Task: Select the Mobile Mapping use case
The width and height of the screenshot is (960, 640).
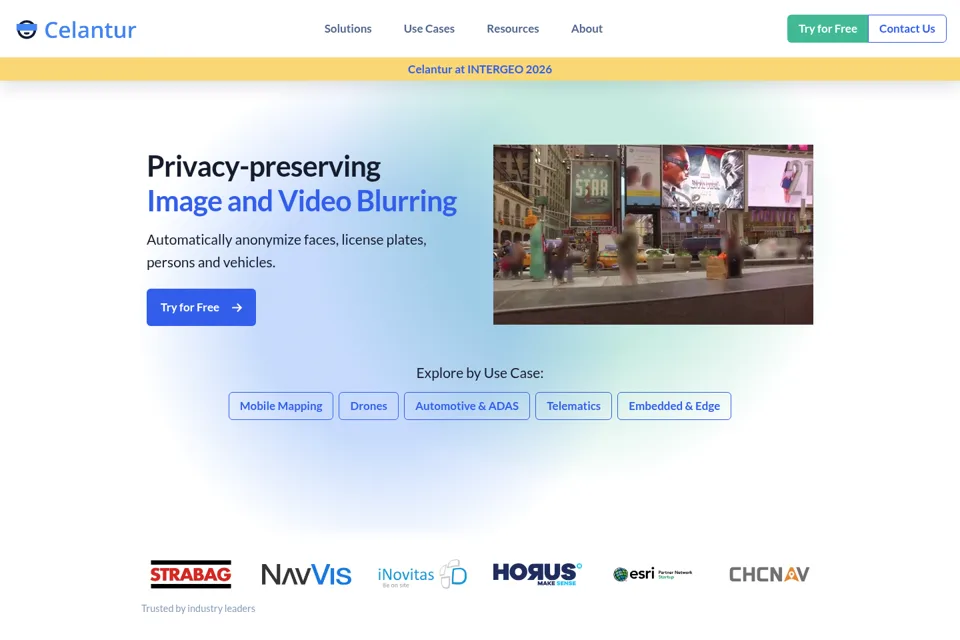Action: 281,406
